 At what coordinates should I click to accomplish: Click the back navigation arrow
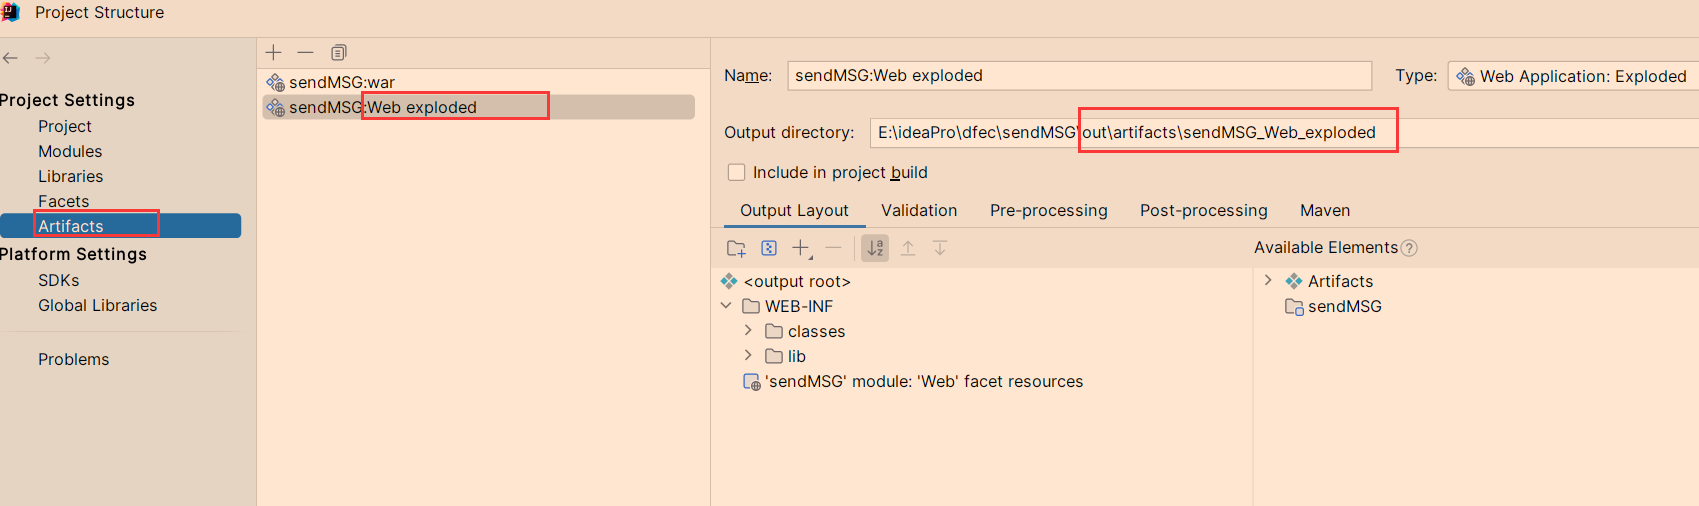[11, 58]
